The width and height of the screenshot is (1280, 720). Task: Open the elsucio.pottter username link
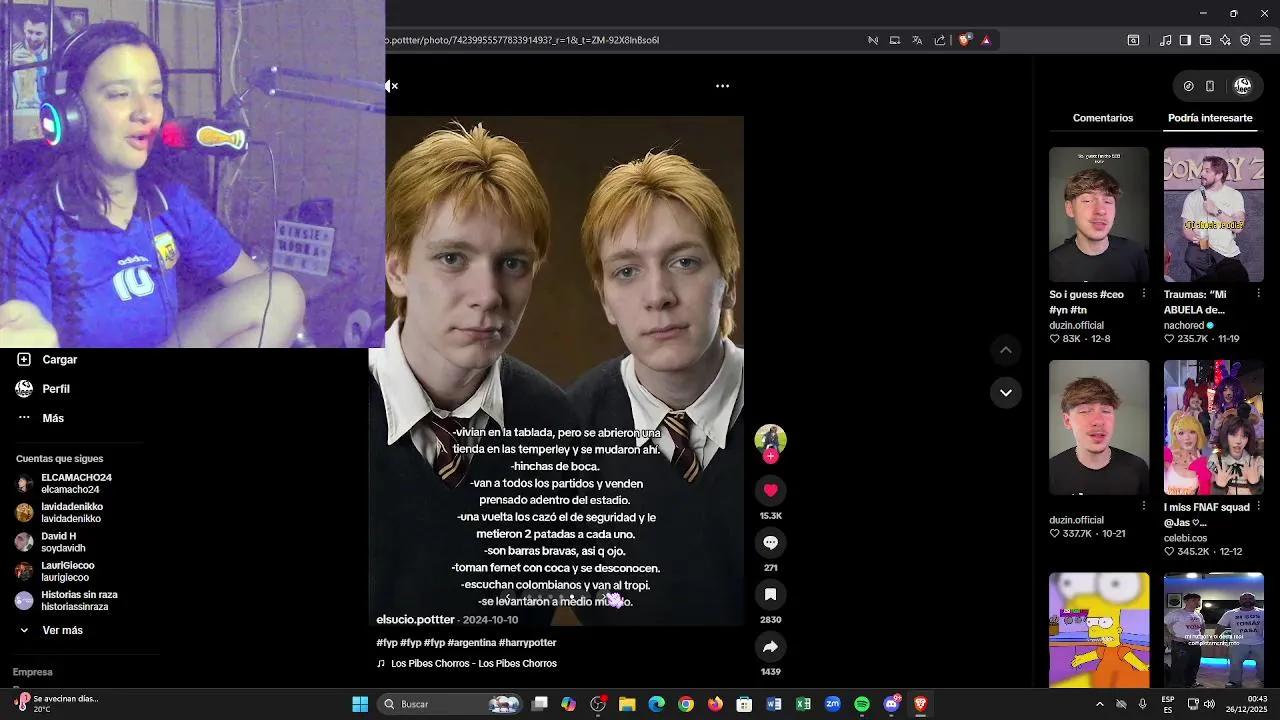click(x=415, y=620)
